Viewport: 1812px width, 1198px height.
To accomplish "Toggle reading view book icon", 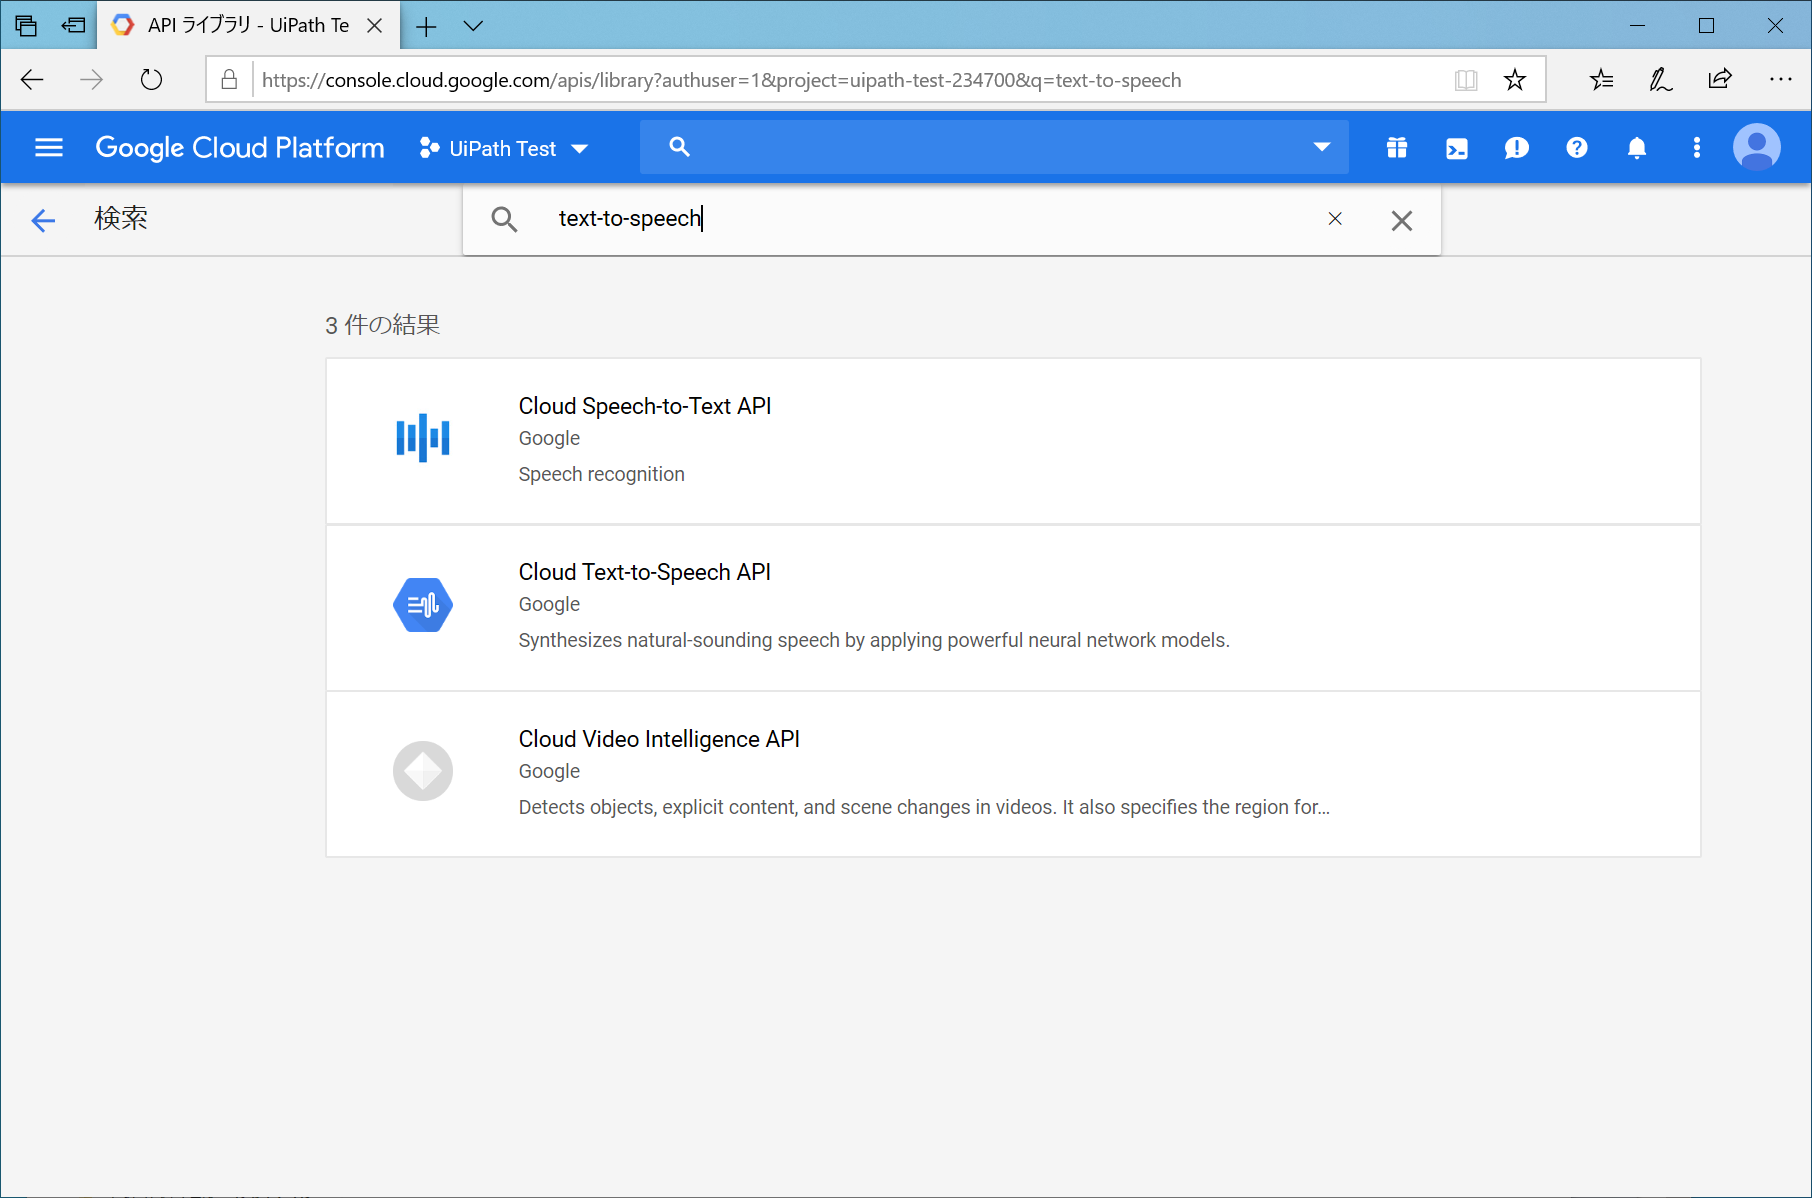I will (1466, 80).
